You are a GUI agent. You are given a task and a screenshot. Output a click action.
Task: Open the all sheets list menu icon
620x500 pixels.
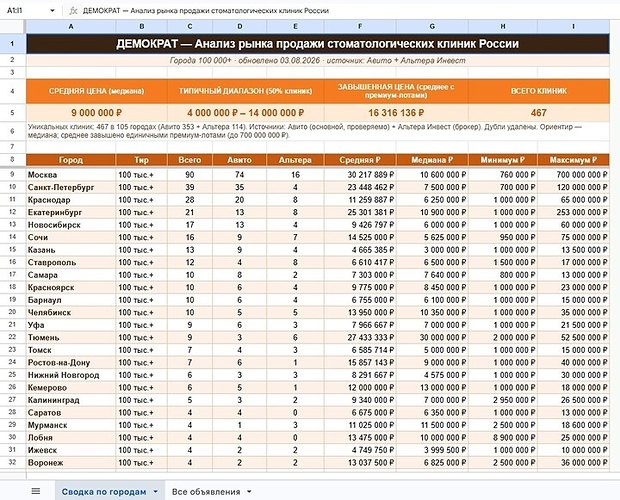[x=36, y=491]
